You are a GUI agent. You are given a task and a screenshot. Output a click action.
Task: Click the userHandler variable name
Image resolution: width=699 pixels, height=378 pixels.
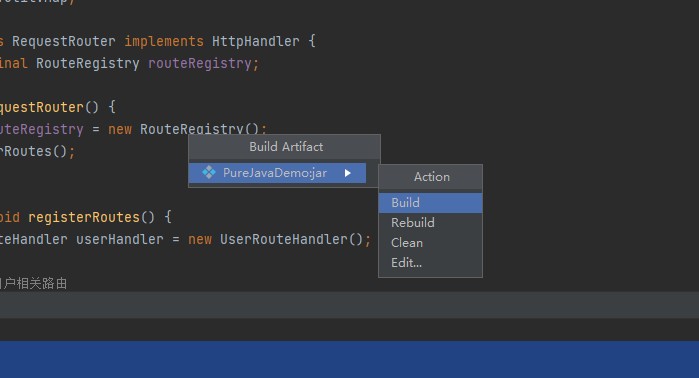tap(119, 239)
